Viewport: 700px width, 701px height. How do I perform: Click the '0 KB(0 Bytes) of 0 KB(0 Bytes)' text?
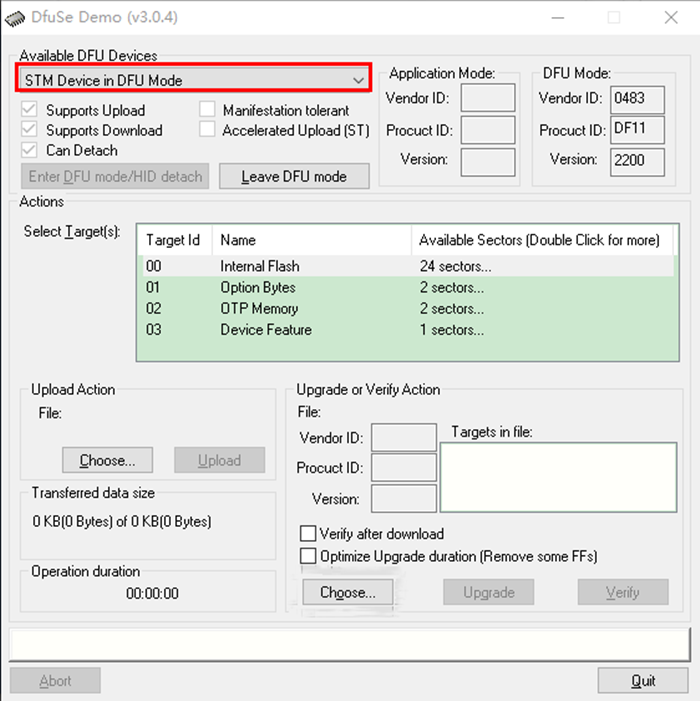click(122, 521)
